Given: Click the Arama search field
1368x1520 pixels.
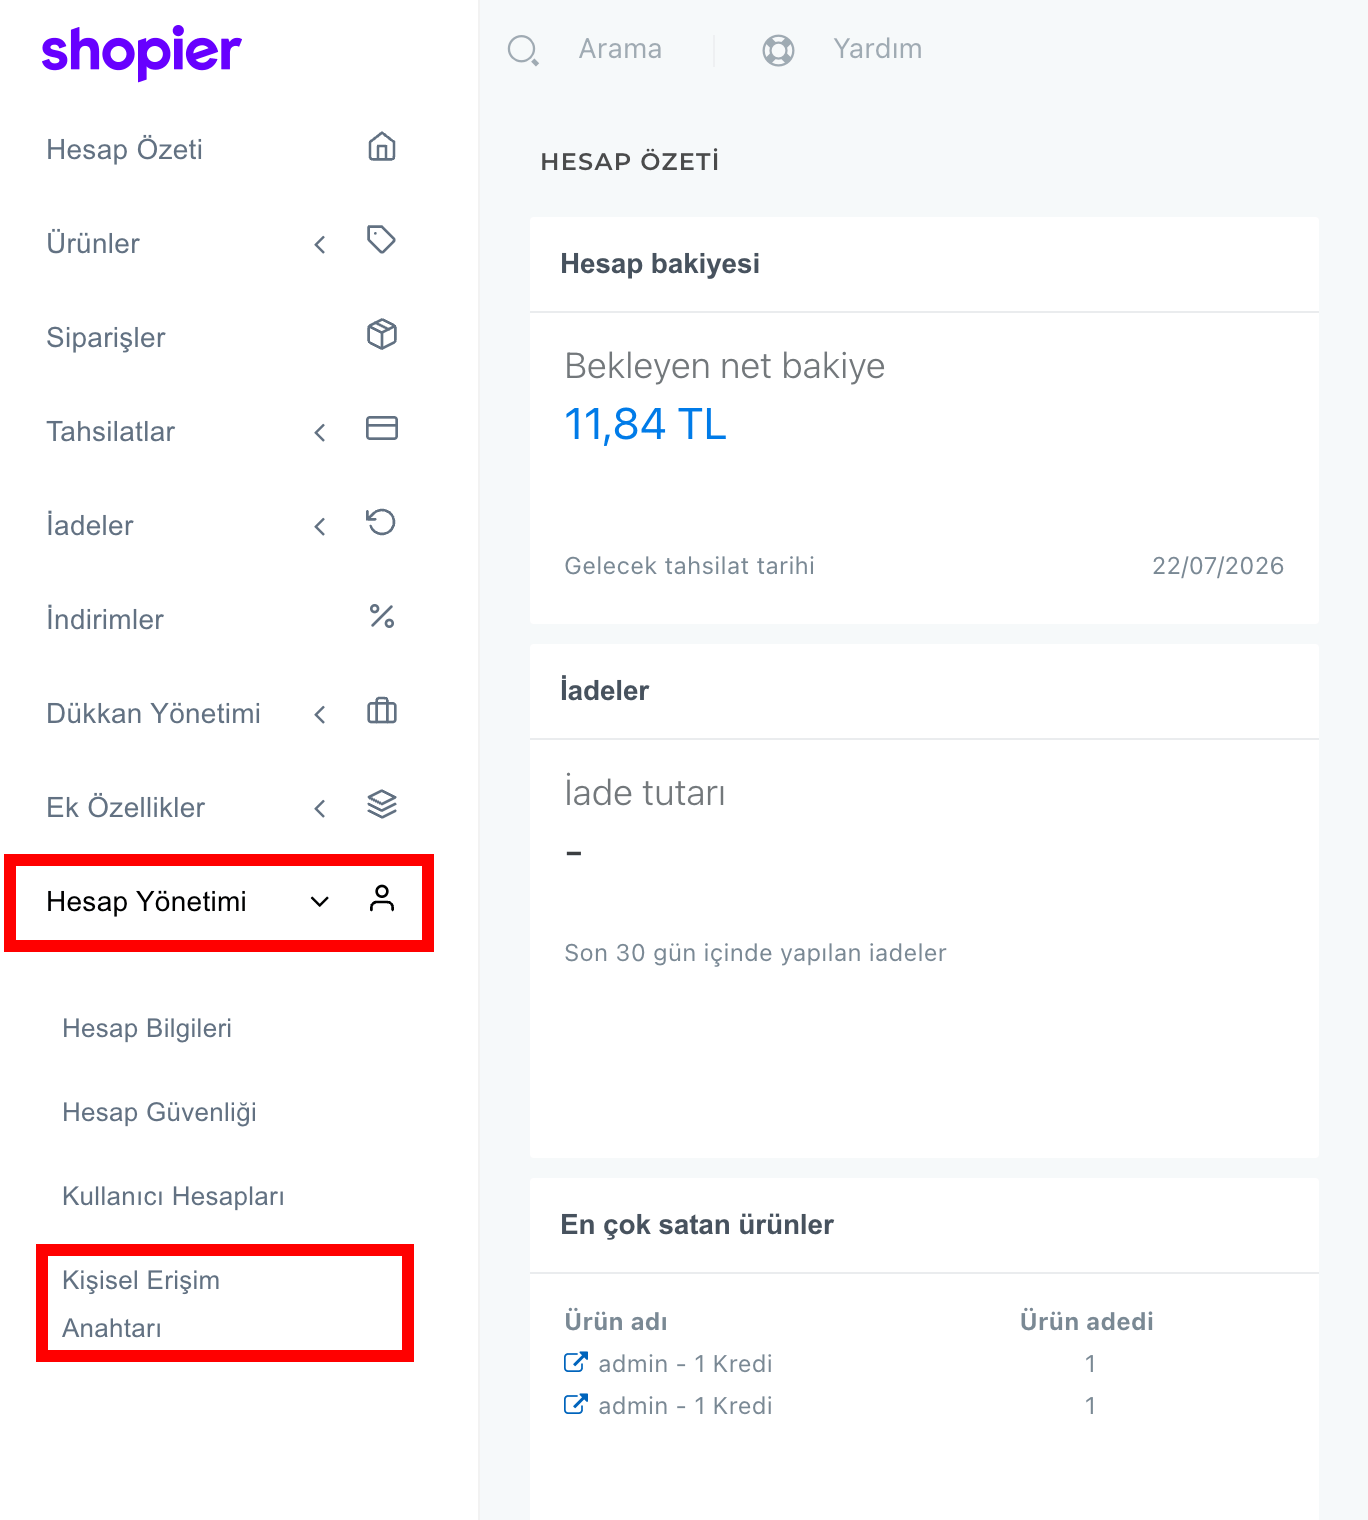Looking at the screenshot, I should point(620,49).
